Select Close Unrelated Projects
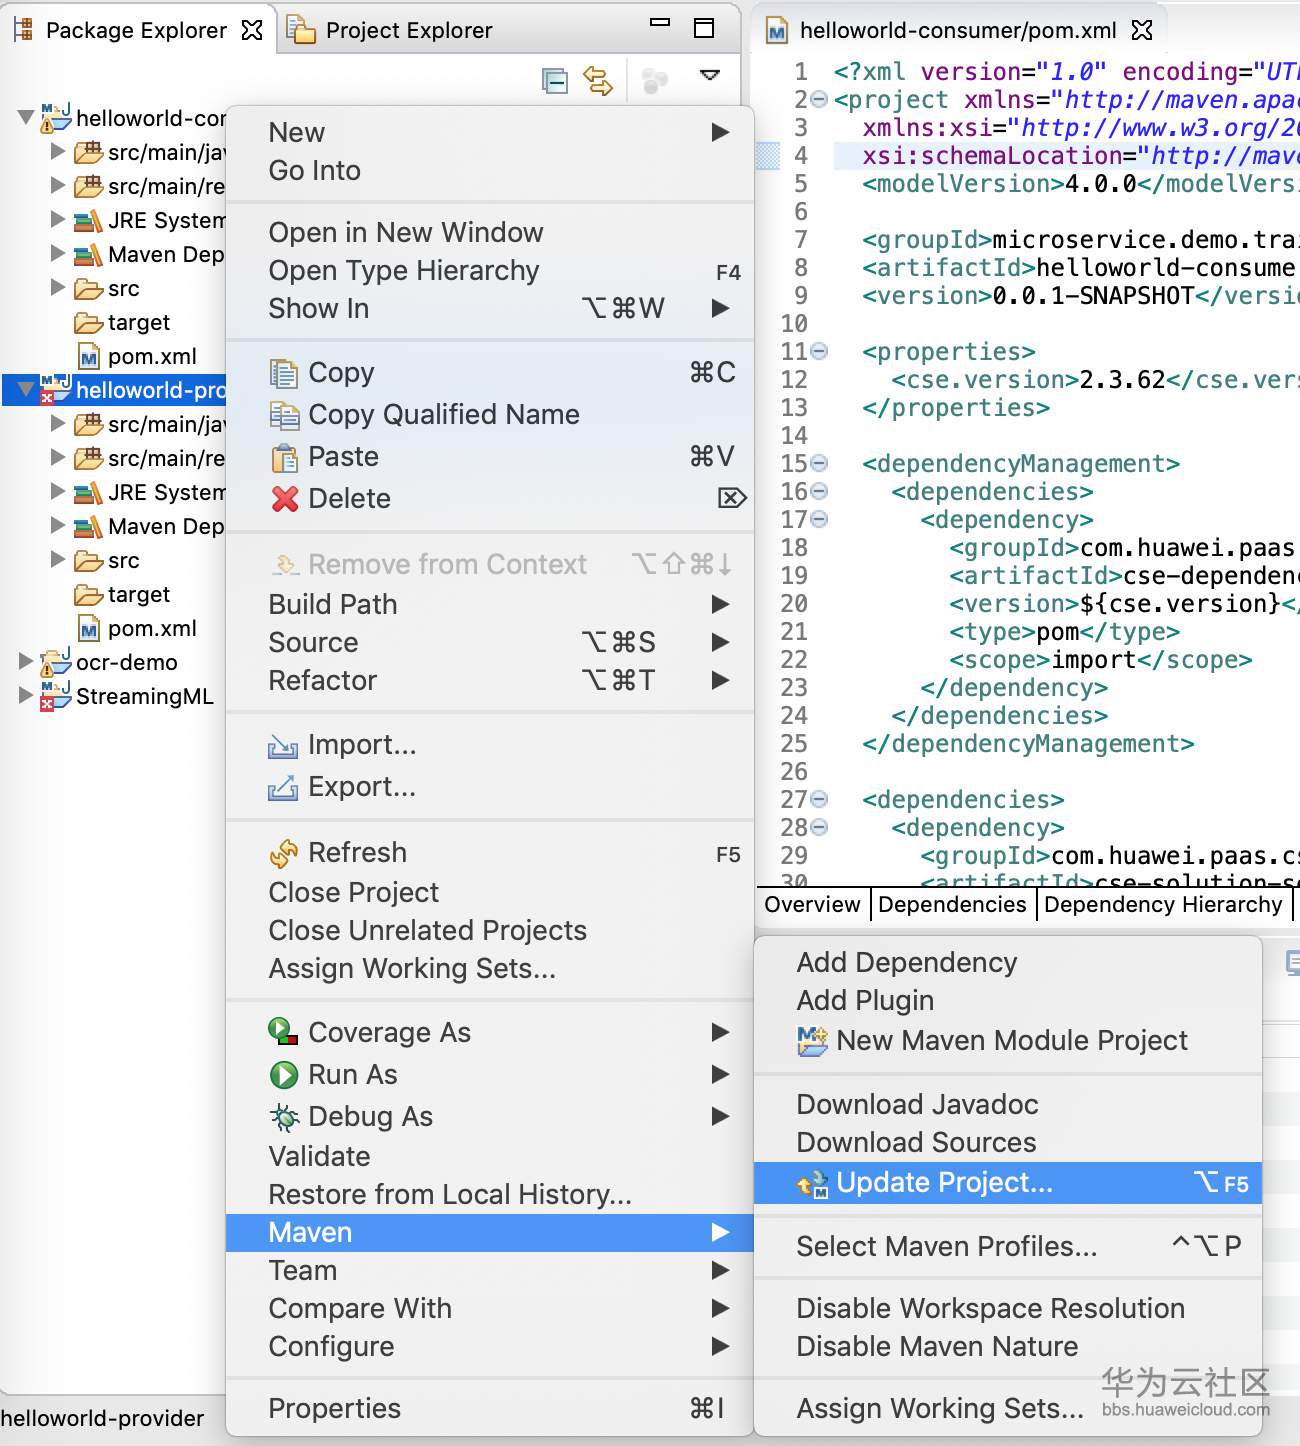Screen dimensions: 1300x1446 490,931
